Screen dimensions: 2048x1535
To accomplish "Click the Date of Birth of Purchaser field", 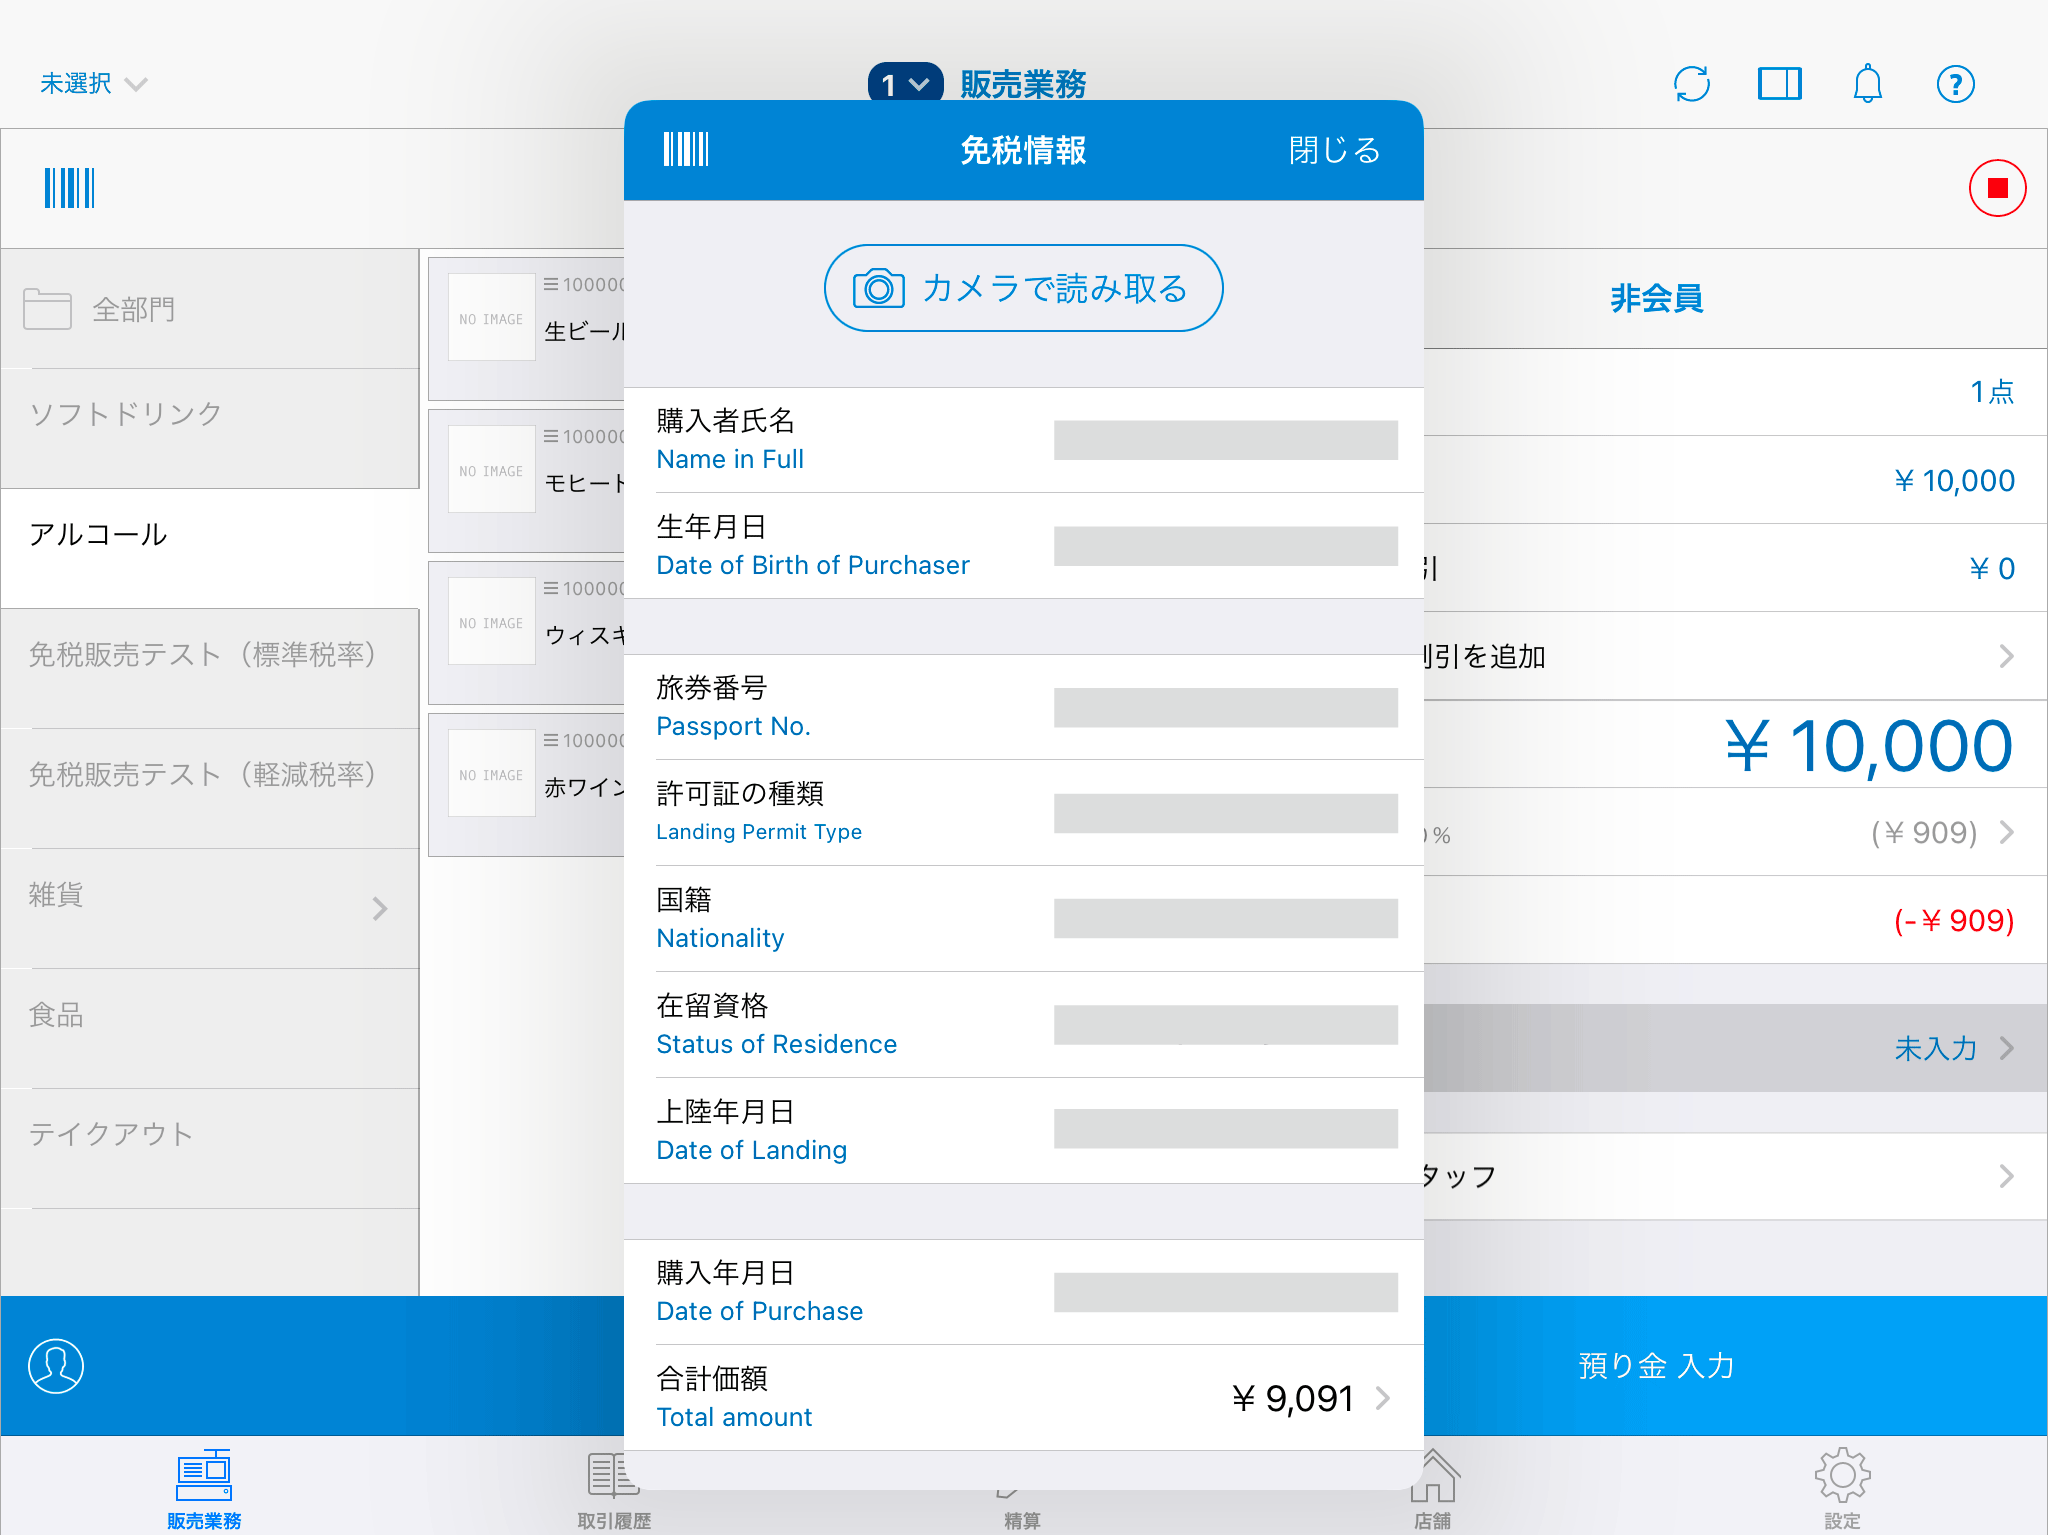I will [x=1225, y=546].
